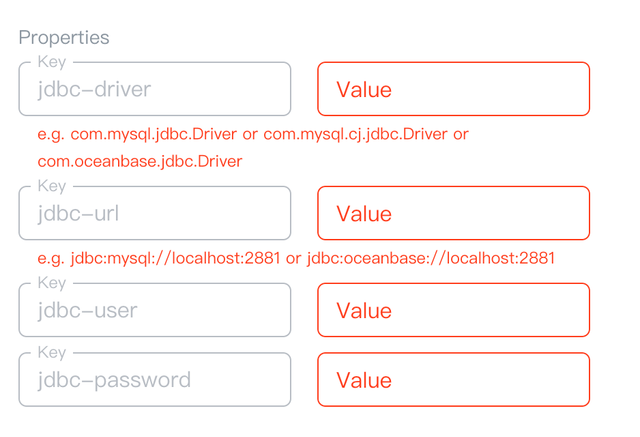The image size is (640, 437).
Task: Click the Key label above jdbc-password
Action: (x=51, y=353)
